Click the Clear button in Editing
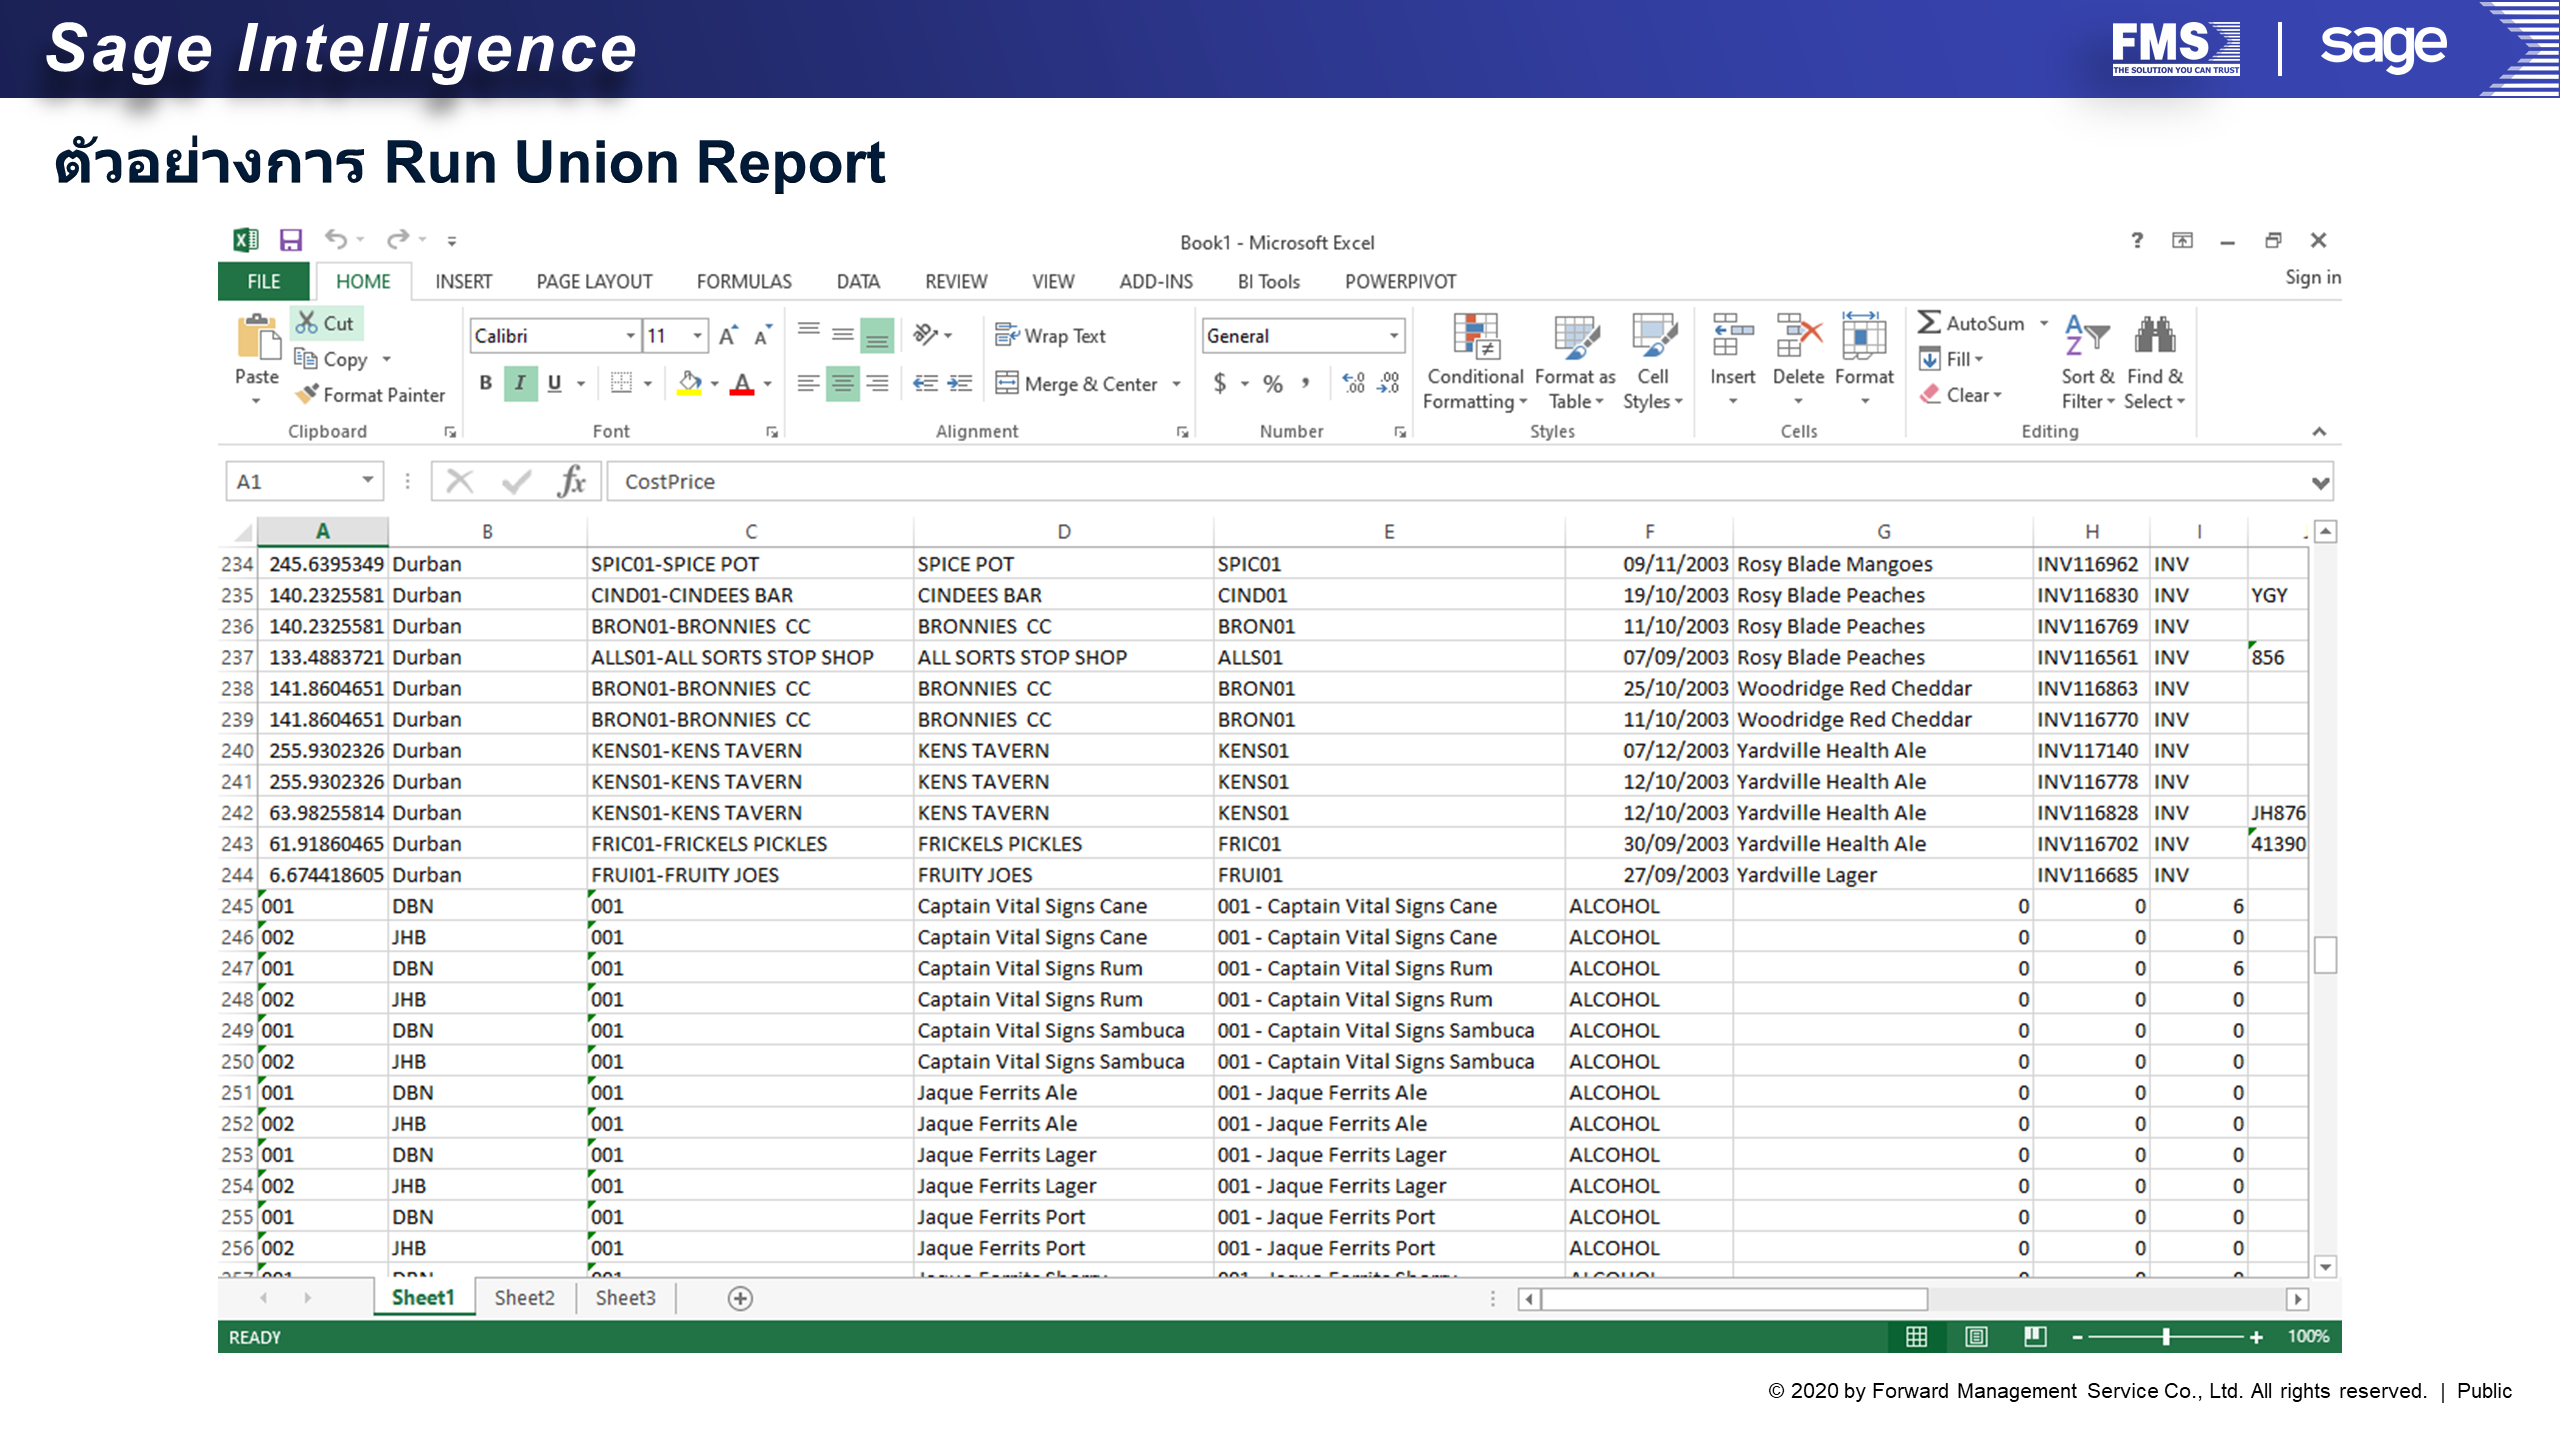Screen dimensions: 2560x1440 tap(1961, 394)
